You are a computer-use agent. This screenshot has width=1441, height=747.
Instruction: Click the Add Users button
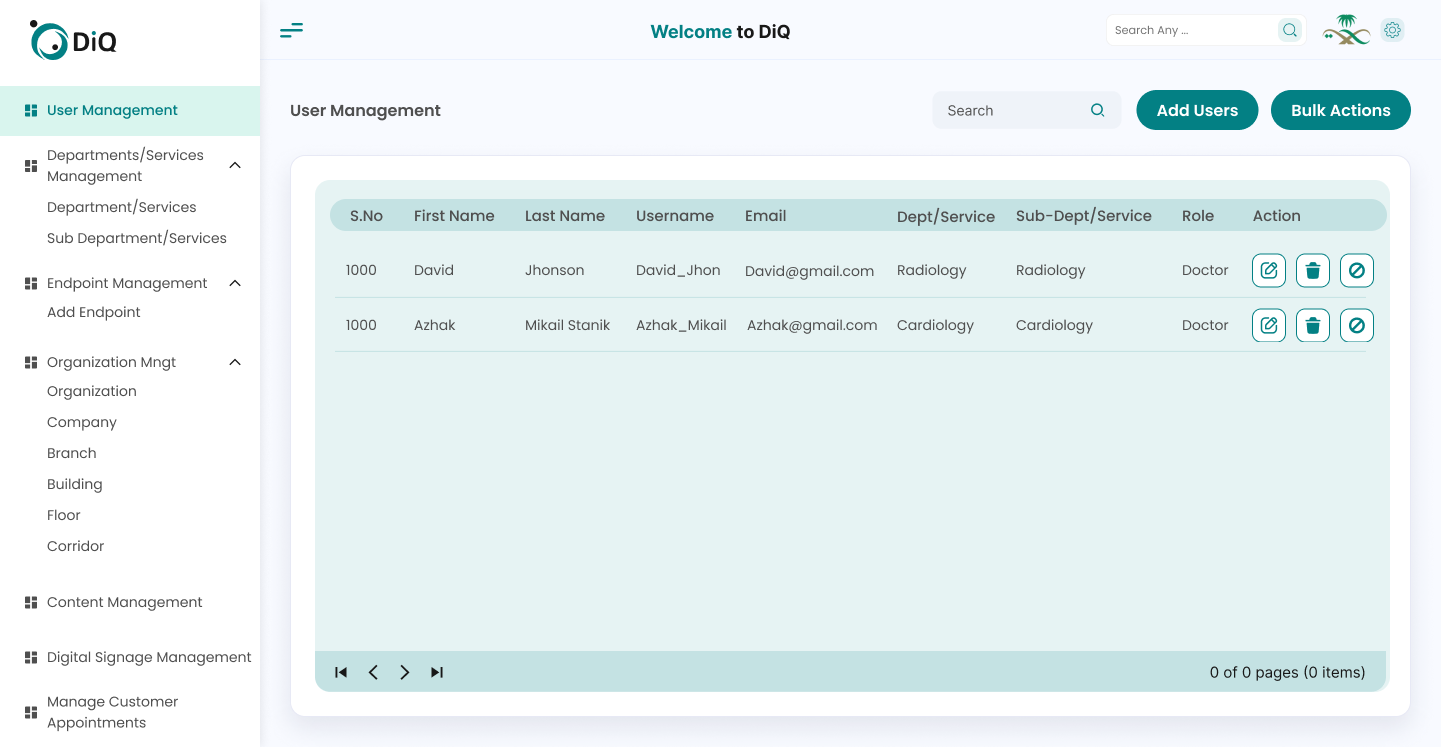(1197, 110)
